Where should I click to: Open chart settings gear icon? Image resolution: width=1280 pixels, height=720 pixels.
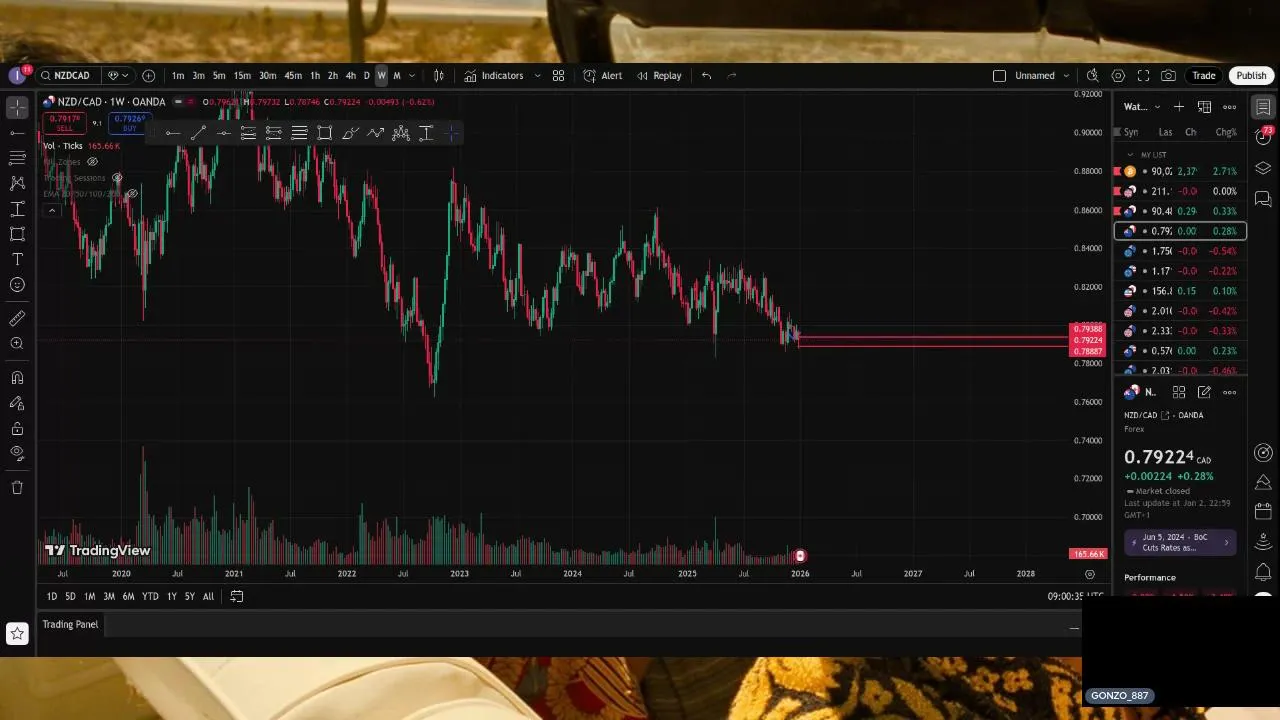(1118, 75)
